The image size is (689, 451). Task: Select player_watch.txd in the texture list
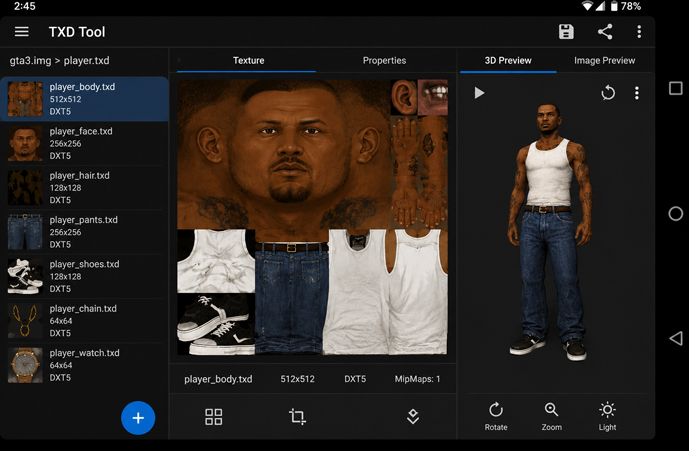point(84,365)
